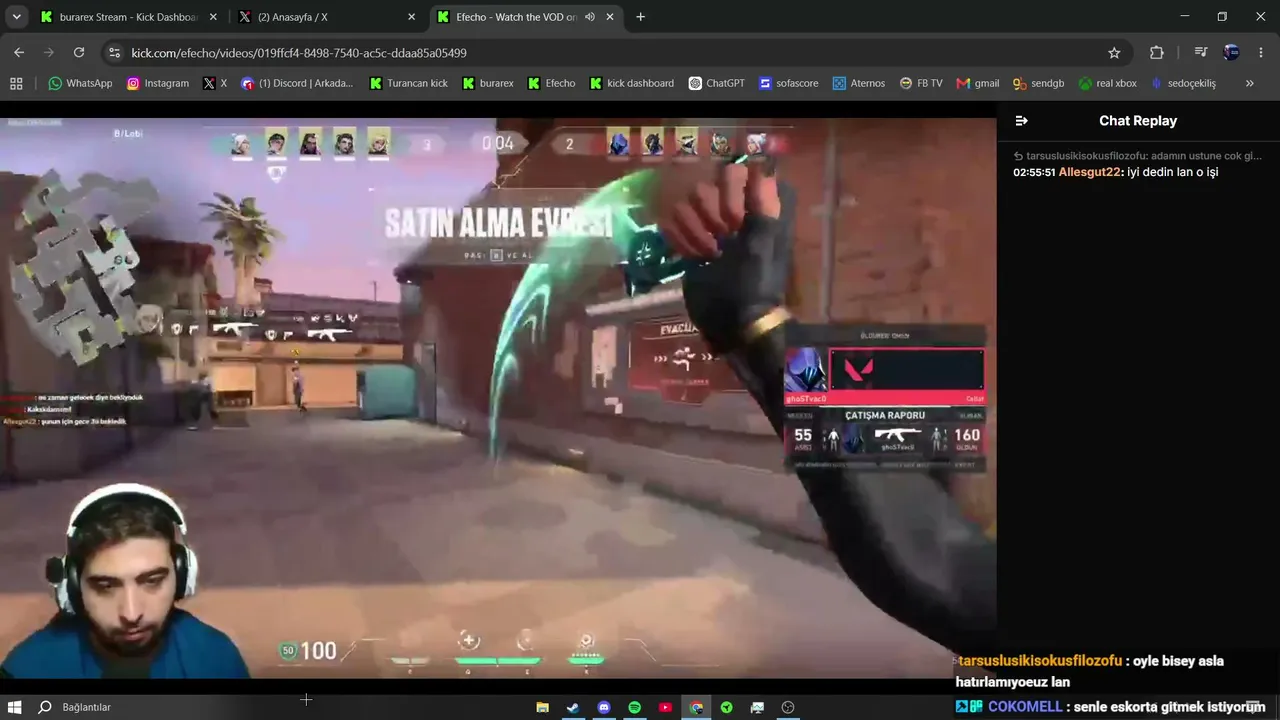Mute the Efecho tab audio
Viewport: 1280px width, 720px height.
click(x=590, y=17)
